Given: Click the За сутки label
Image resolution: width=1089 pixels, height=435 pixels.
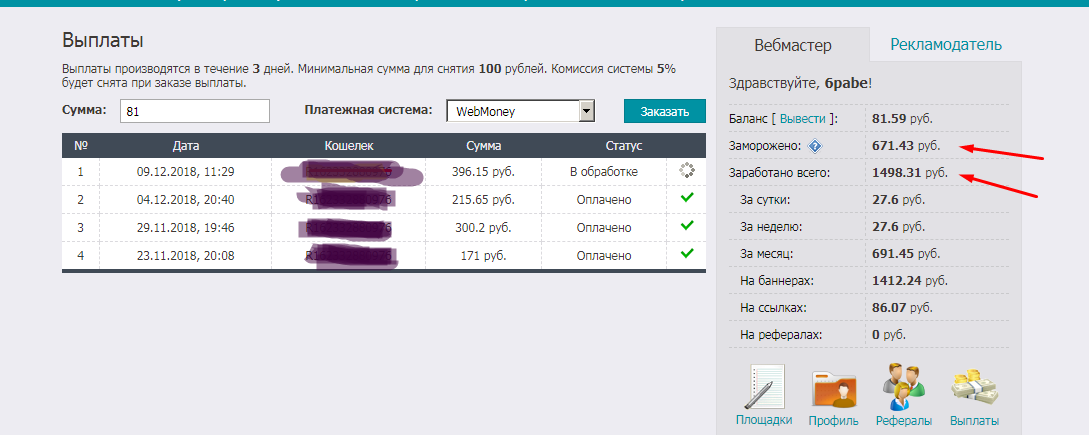Looking at the screenshot, I should tap(765, 200).
